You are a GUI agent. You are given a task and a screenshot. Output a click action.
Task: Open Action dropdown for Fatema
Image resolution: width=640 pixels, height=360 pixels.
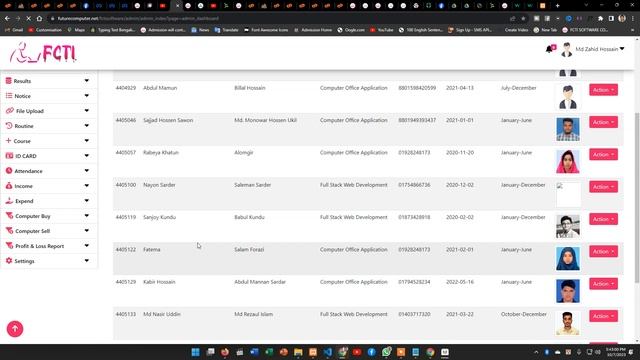pos(603,251)
